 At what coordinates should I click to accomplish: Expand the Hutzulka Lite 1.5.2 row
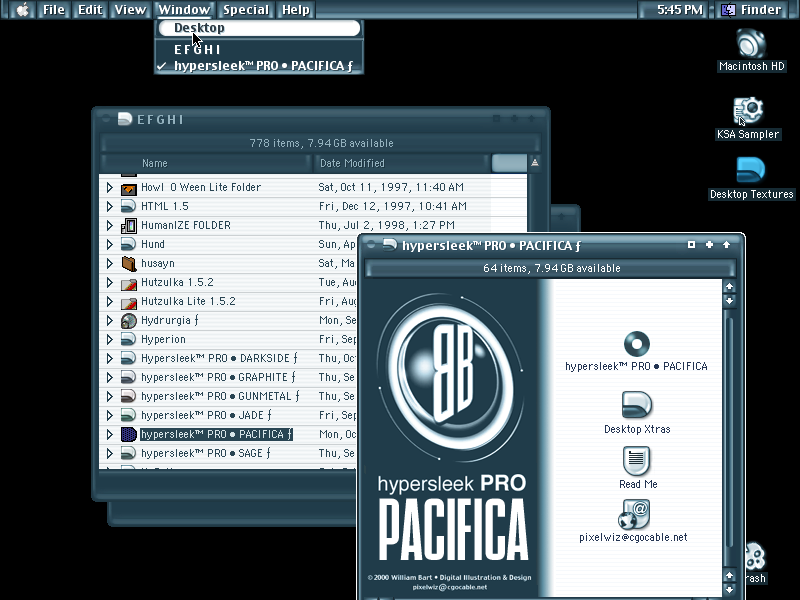[x=109, y=301]
